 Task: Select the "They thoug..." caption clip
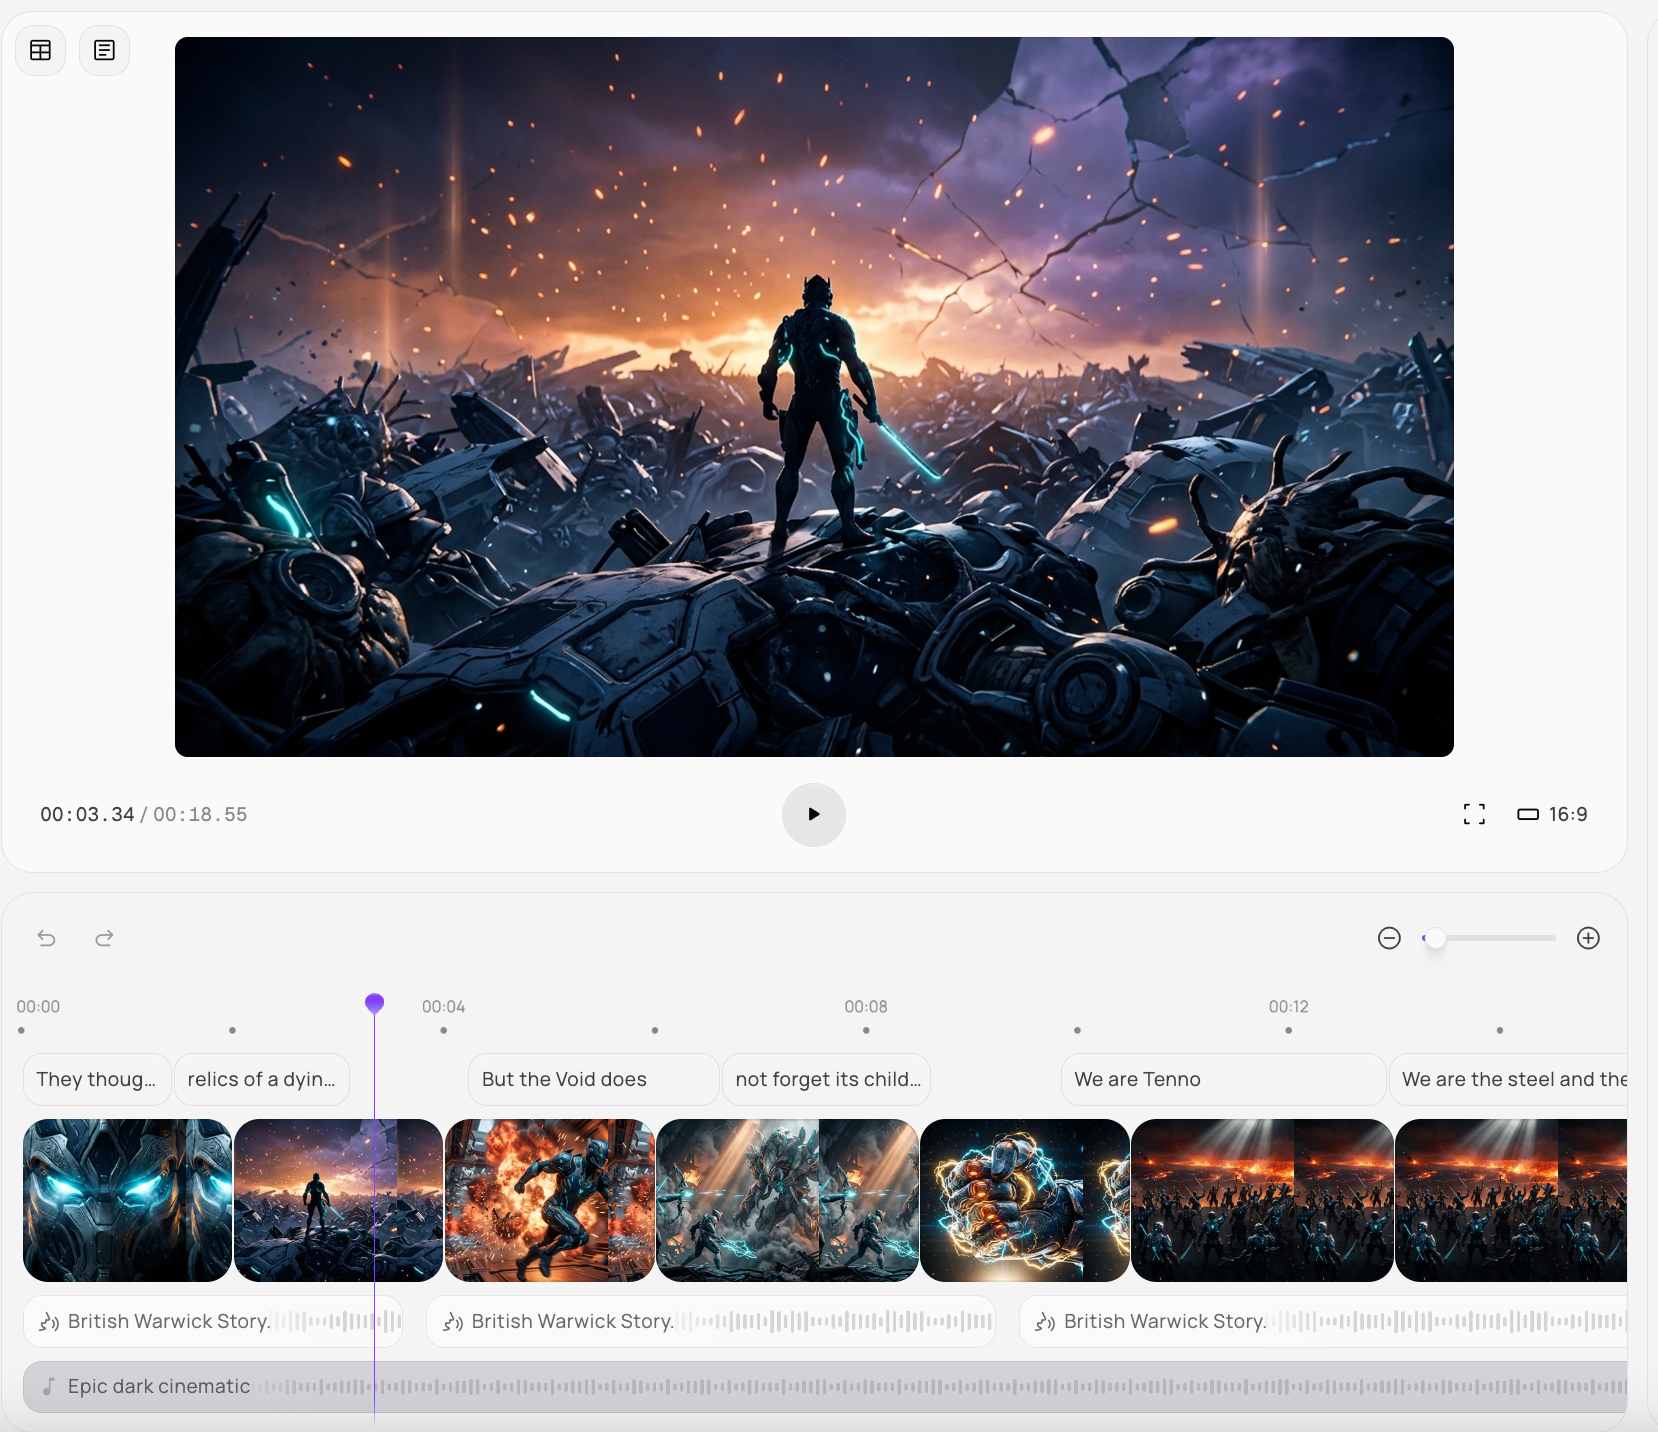96,1079
